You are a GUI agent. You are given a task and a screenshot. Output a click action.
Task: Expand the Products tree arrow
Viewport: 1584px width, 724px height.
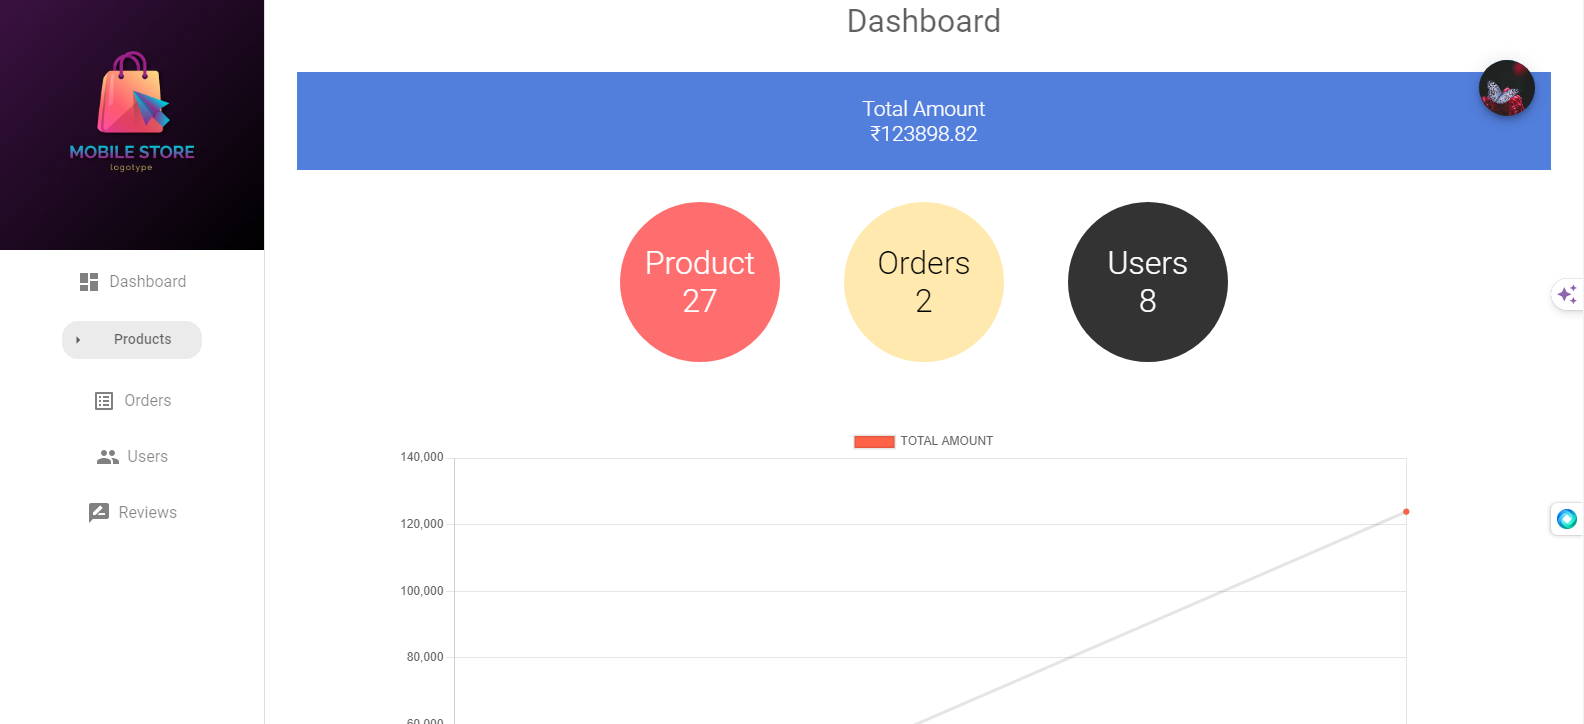coord(78,340)
